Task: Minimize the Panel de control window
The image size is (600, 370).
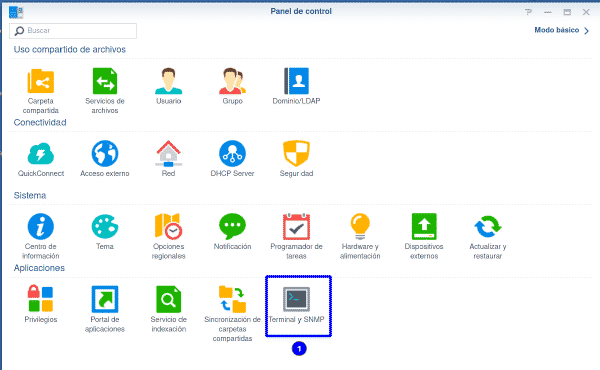Action: click(548, 12)
